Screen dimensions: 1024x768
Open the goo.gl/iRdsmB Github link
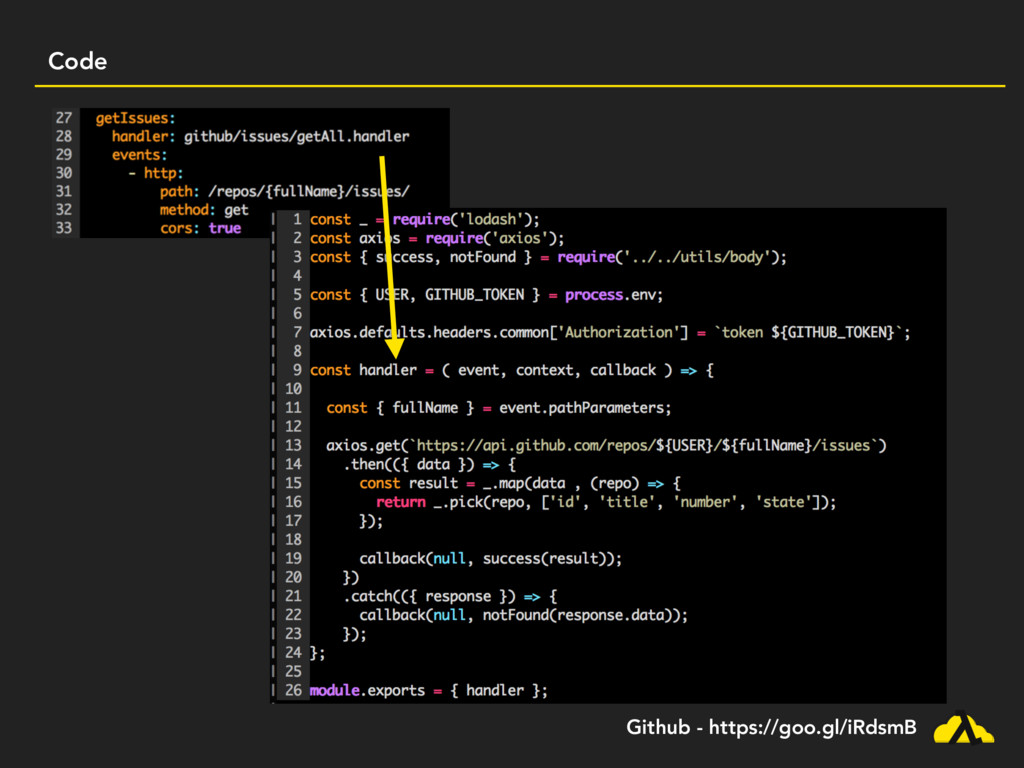click(811, 728)
